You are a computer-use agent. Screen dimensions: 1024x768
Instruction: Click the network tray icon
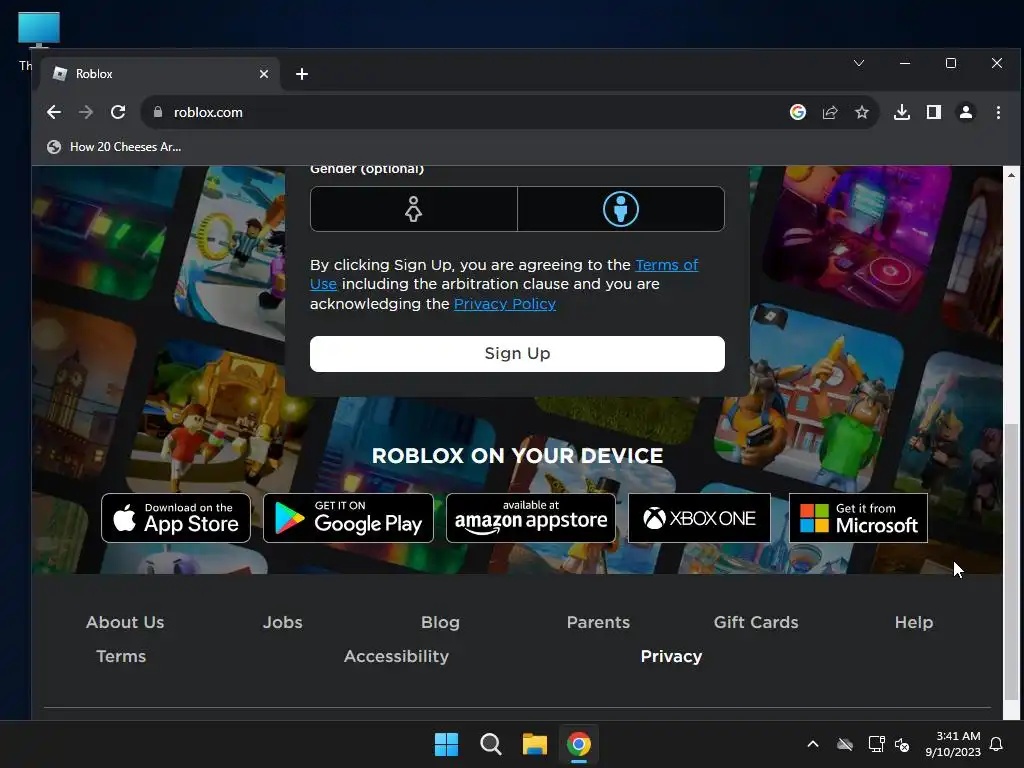point(876,744)
